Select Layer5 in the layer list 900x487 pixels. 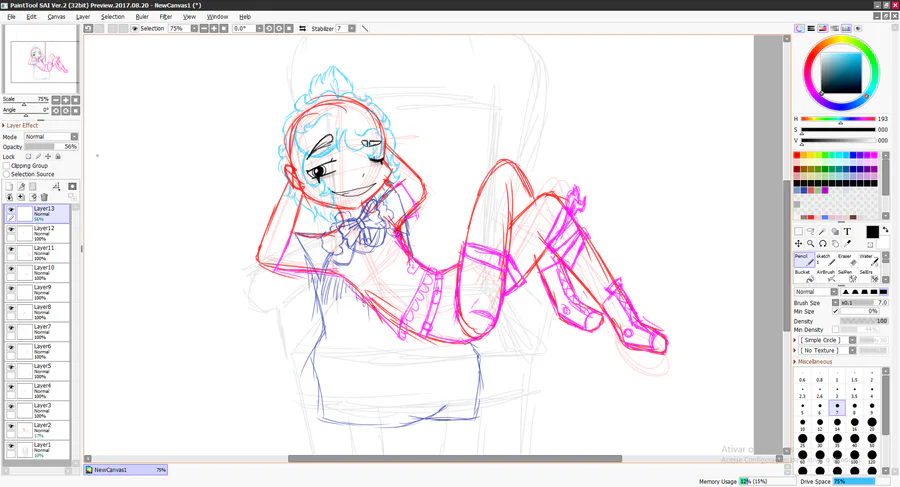[38, 370]
